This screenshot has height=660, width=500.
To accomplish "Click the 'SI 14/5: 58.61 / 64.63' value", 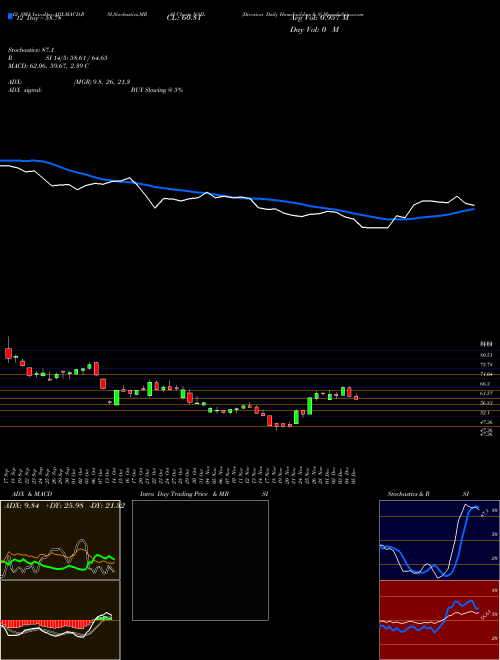I will tap(77, 58).
